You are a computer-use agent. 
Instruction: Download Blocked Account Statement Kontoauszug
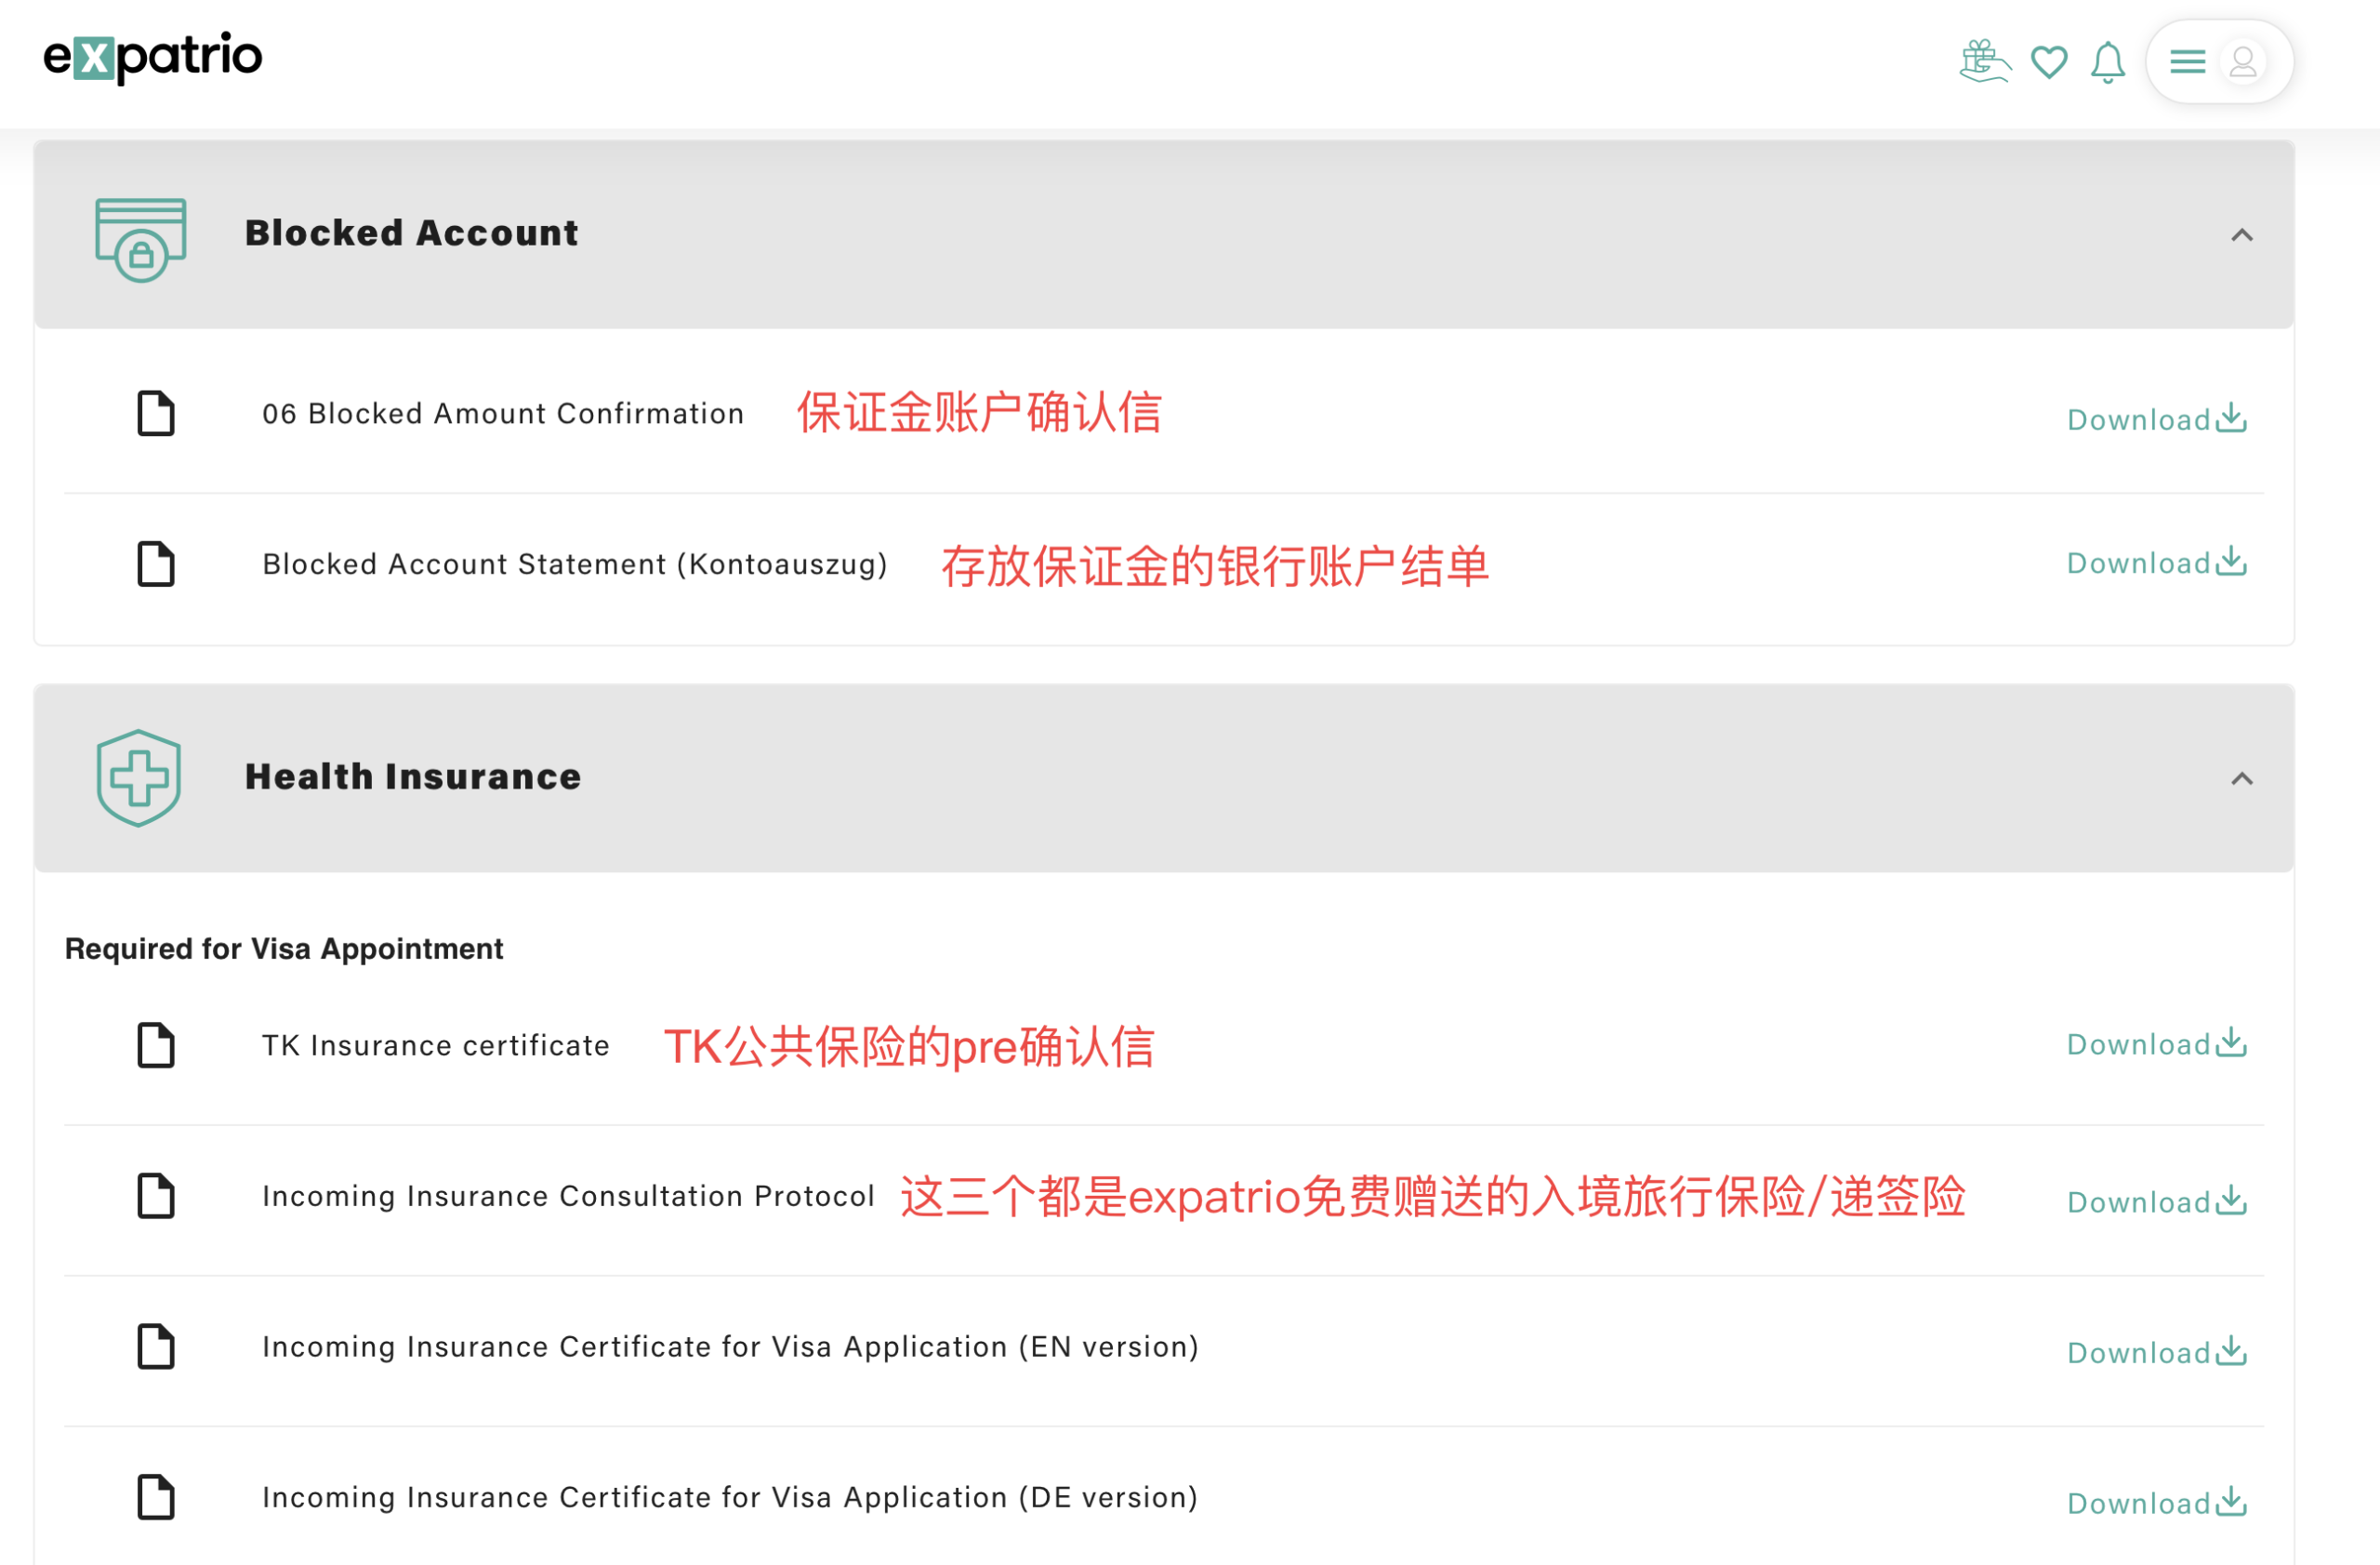[x=2156, y=563]
